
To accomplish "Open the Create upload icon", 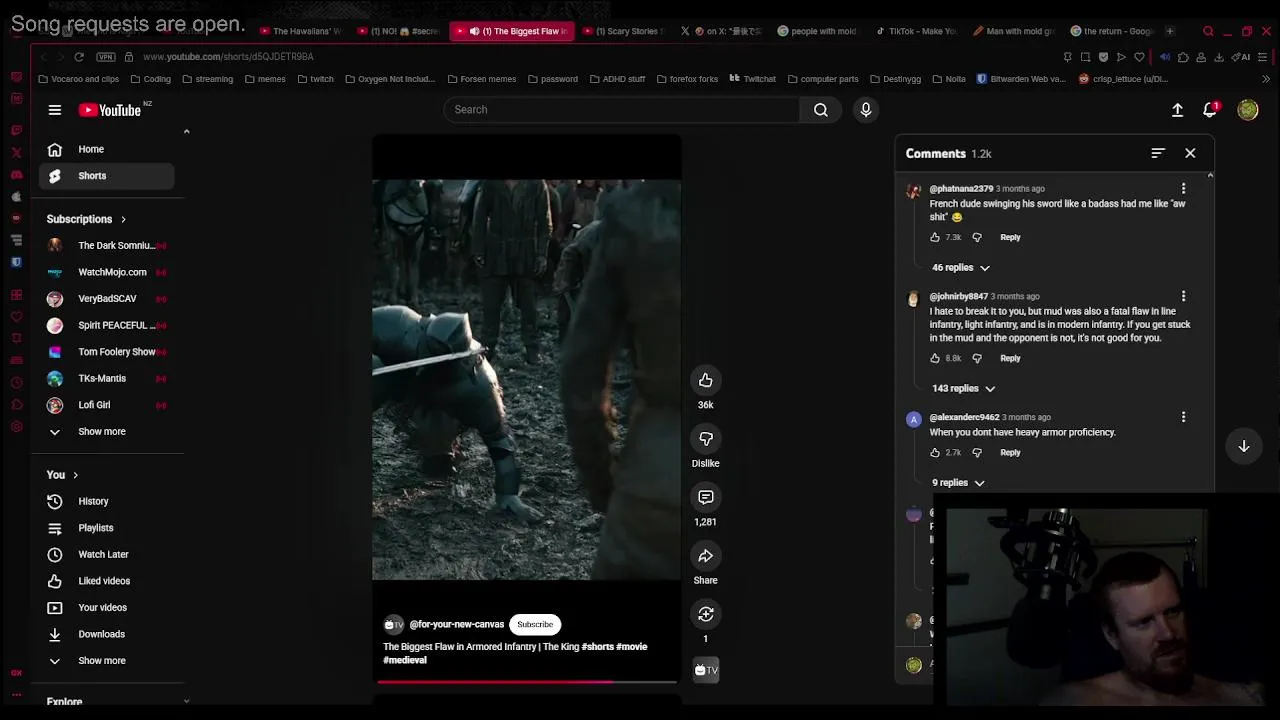I will click(1177, 110).
